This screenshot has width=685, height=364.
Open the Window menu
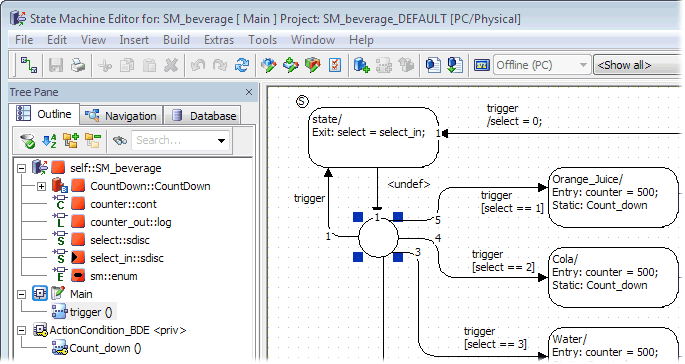coord(313,40)
